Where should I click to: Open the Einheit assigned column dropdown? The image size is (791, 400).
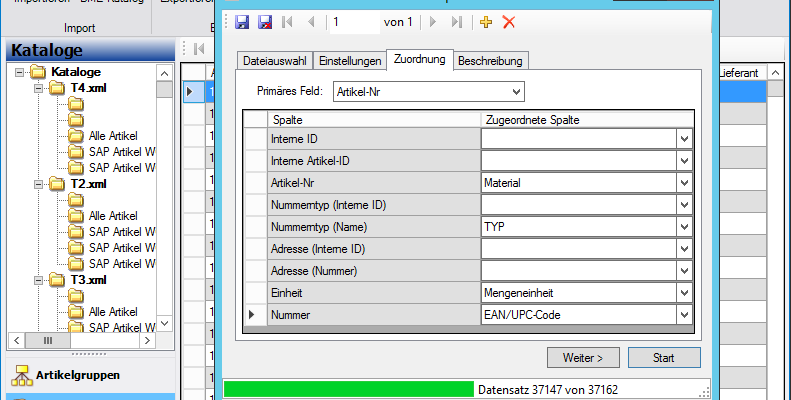click(x=685, y=292)
